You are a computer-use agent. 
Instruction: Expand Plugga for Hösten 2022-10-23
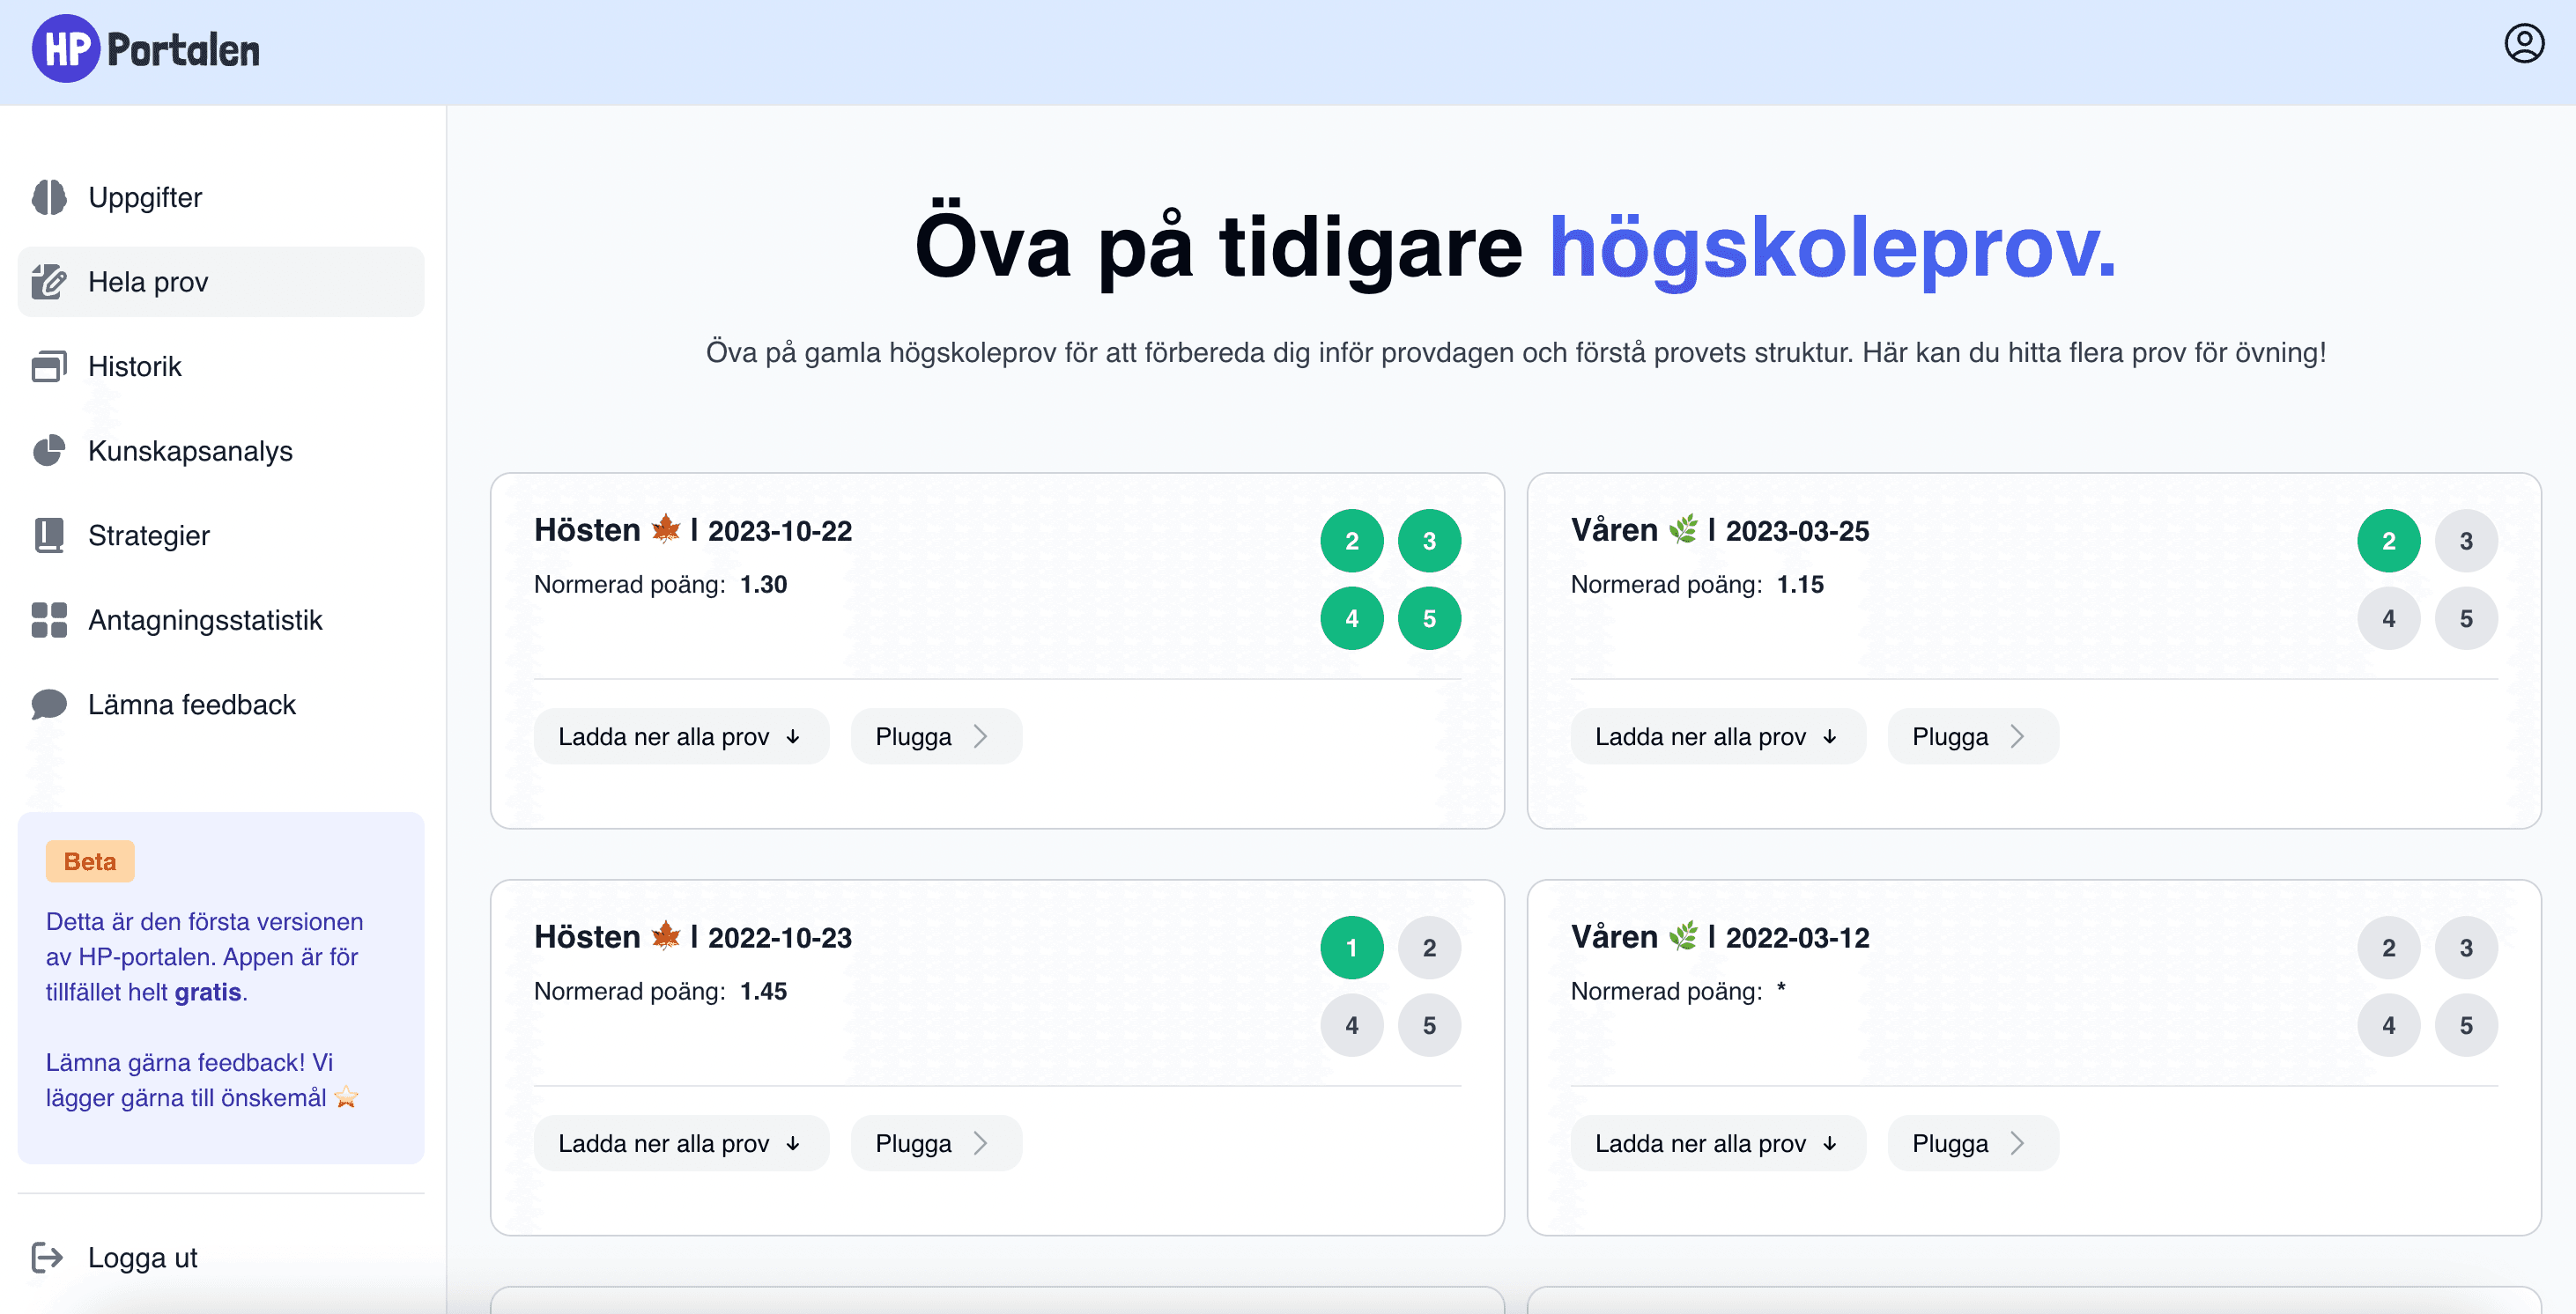(x=935, y=1142)
